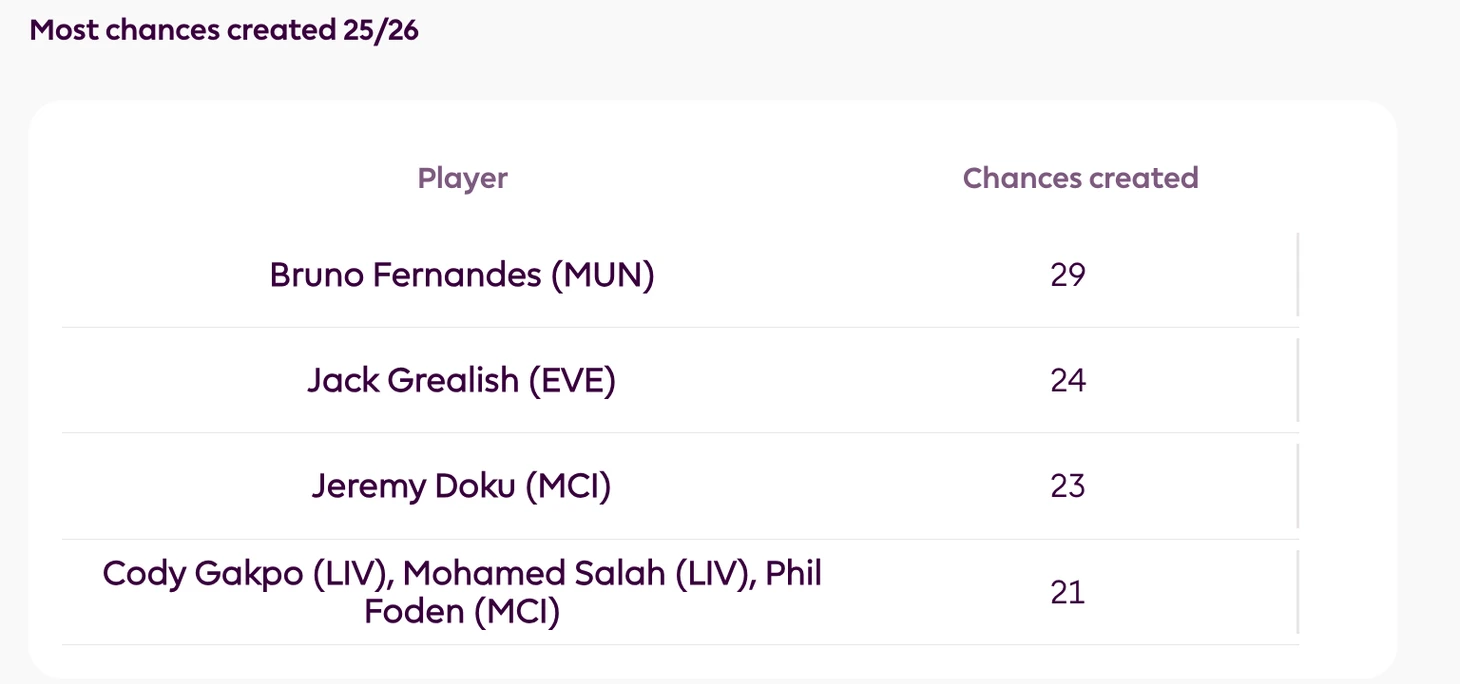Open Bruno Fernandes player name
Screen dimensions: 1460x684
click(x=405, y=275)
